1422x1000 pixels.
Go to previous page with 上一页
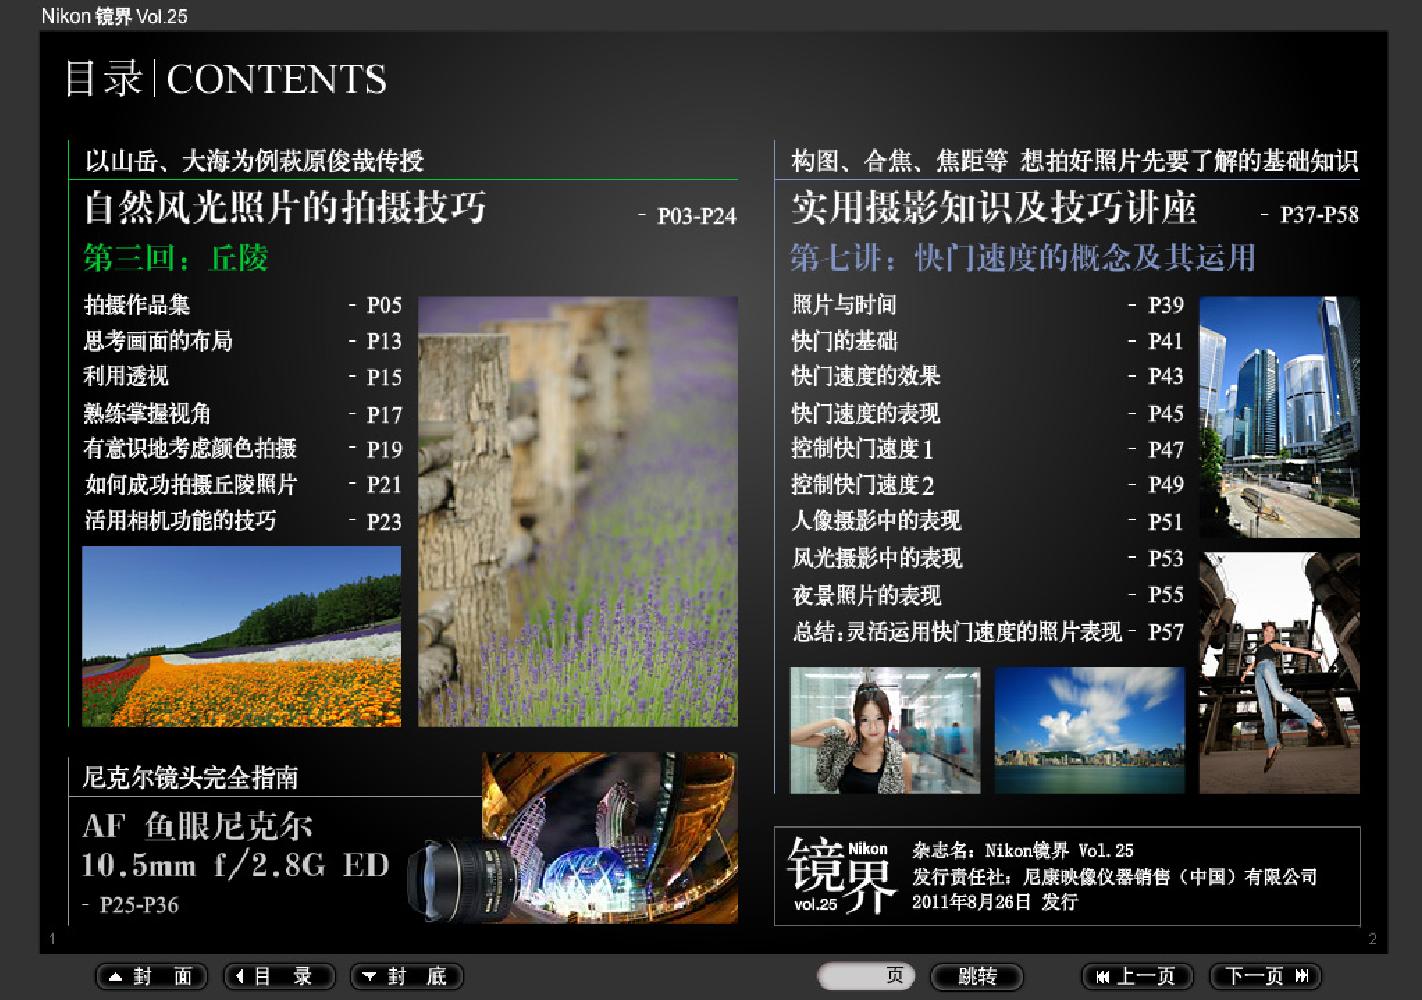click(x=1137, y=977)
